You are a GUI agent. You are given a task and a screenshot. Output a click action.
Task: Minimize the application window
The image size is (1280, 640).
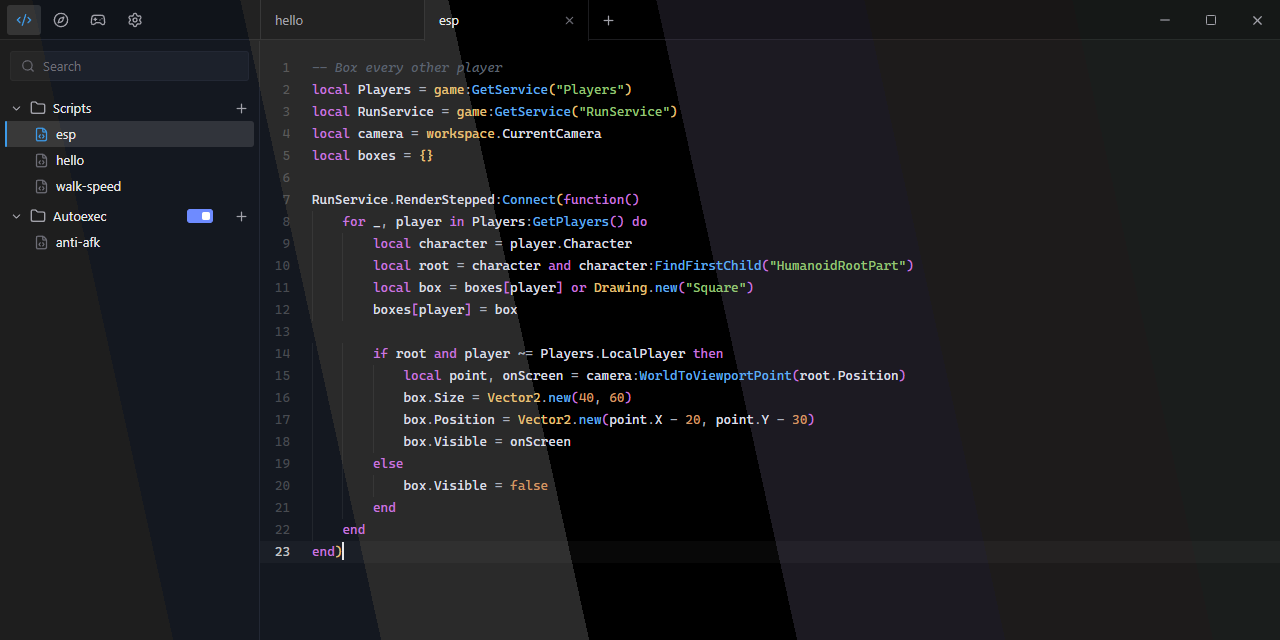tap(1164, 20)
